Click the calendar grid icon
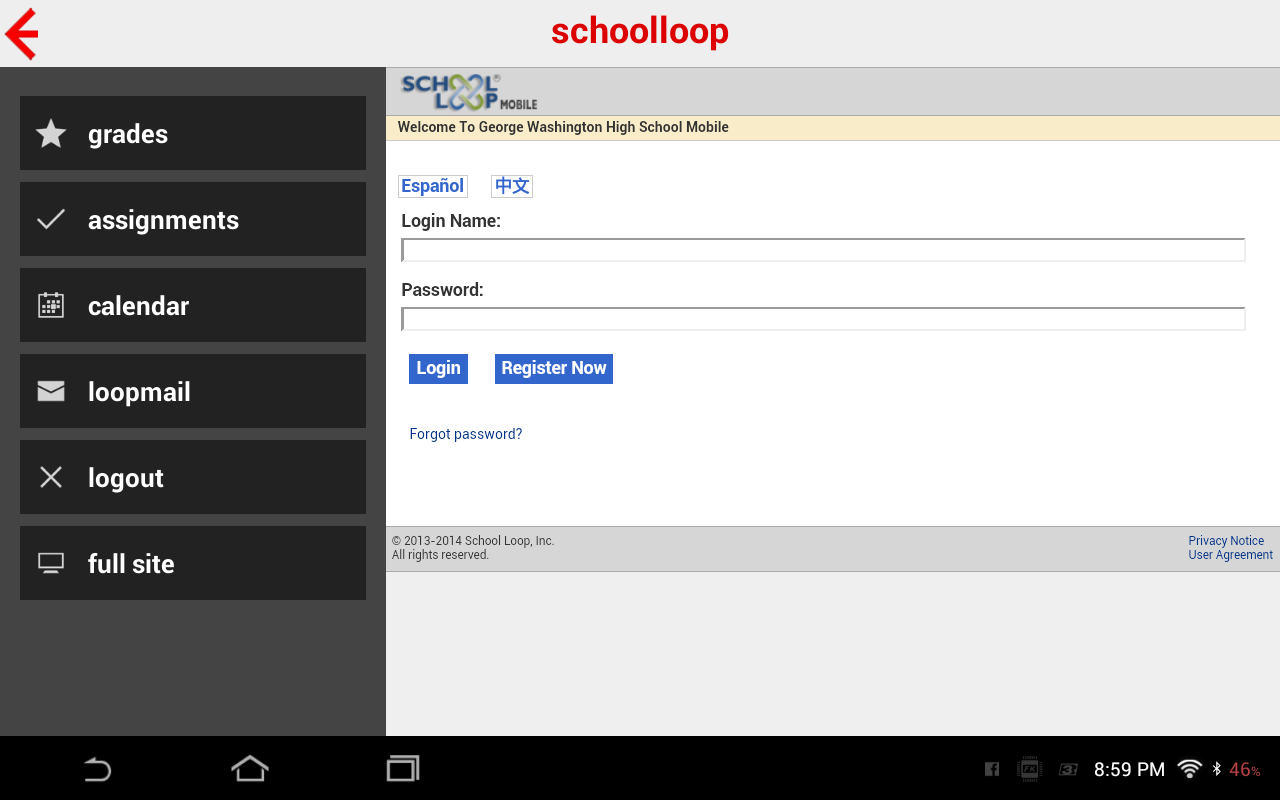This screenshot has height=800, width=1280. click(51, 305)
